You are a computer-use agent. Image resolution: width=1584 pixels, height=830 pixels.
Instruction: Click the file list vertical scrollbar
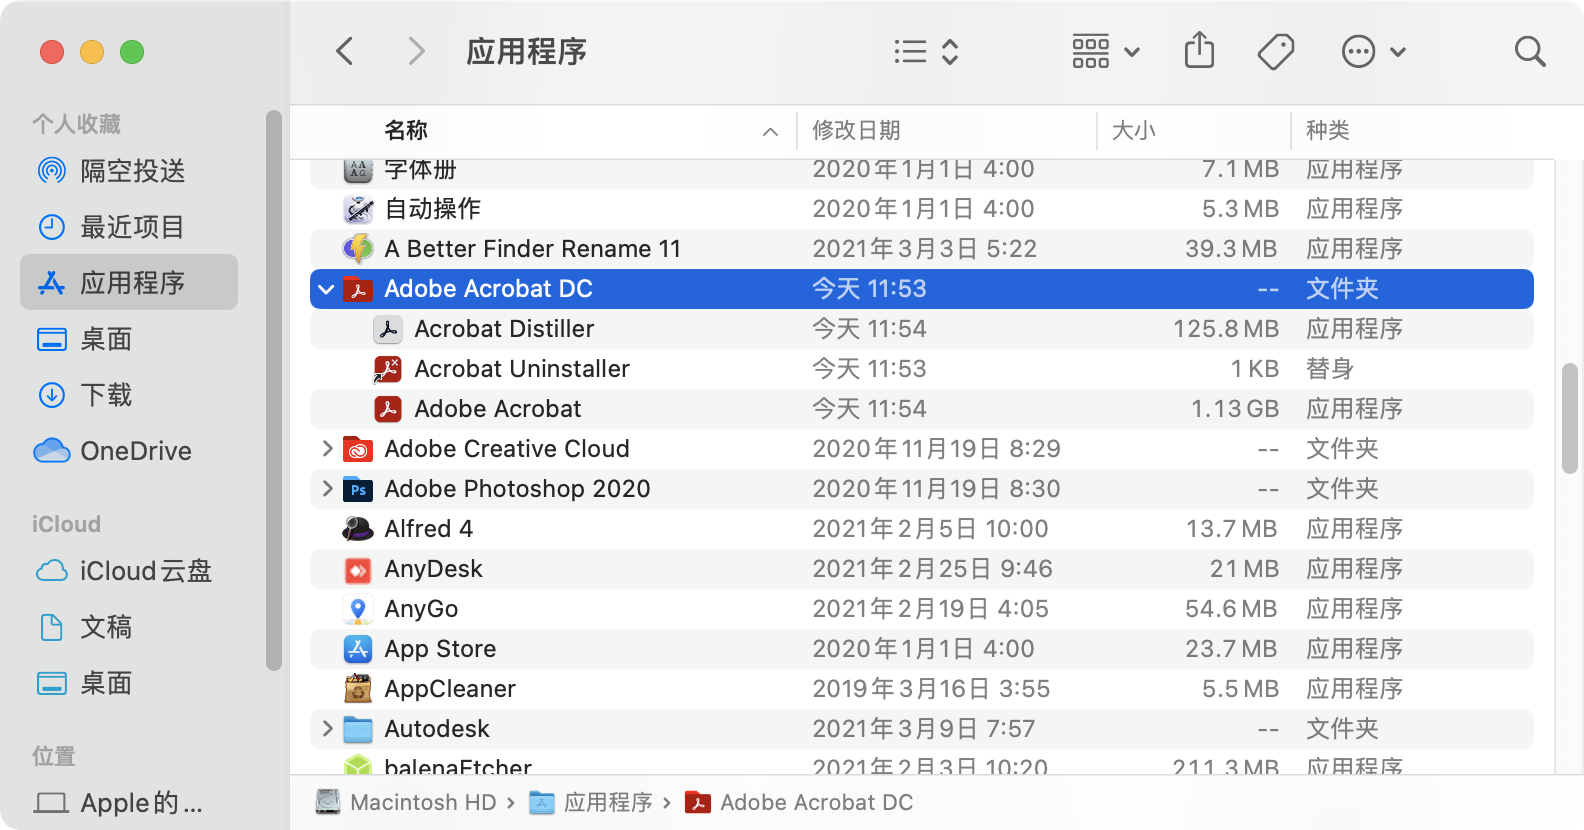click(x=1569, y=418)
